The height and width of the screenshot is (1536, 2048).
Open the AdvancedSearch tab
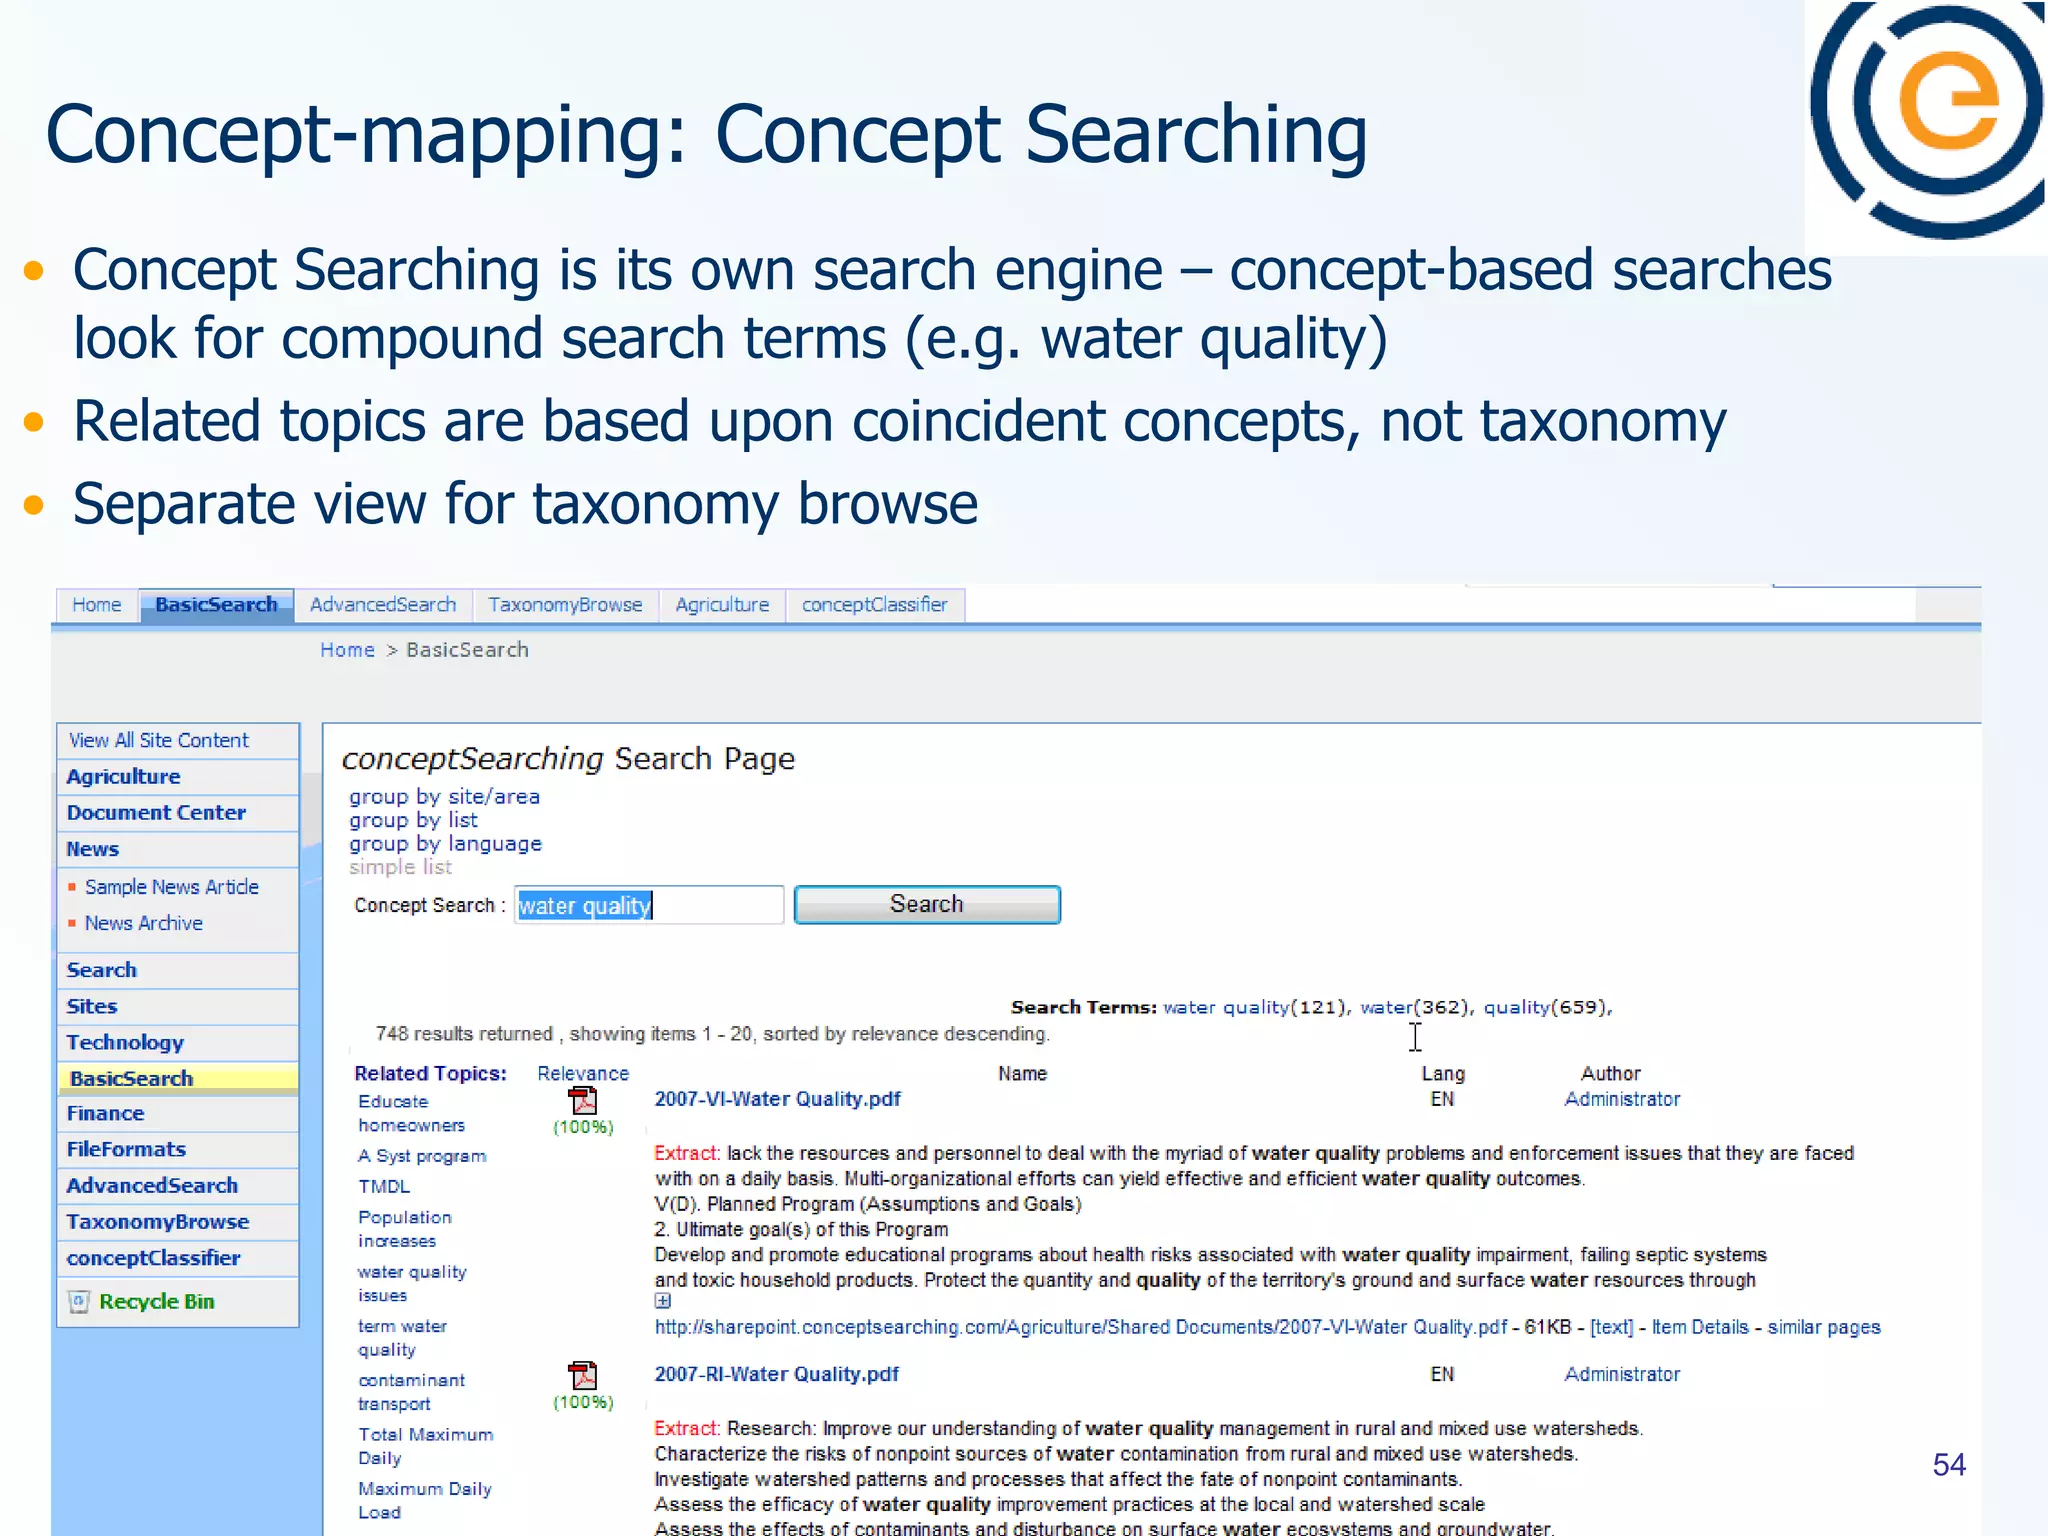tap(383, 605)
